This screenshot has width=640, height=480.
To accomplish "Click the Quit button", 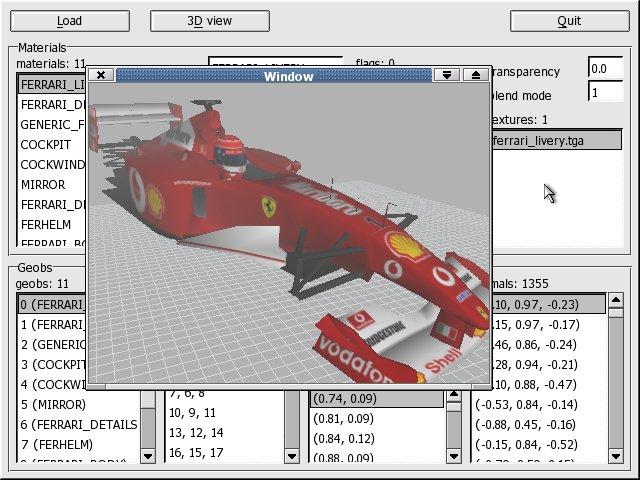I will 570,21.
